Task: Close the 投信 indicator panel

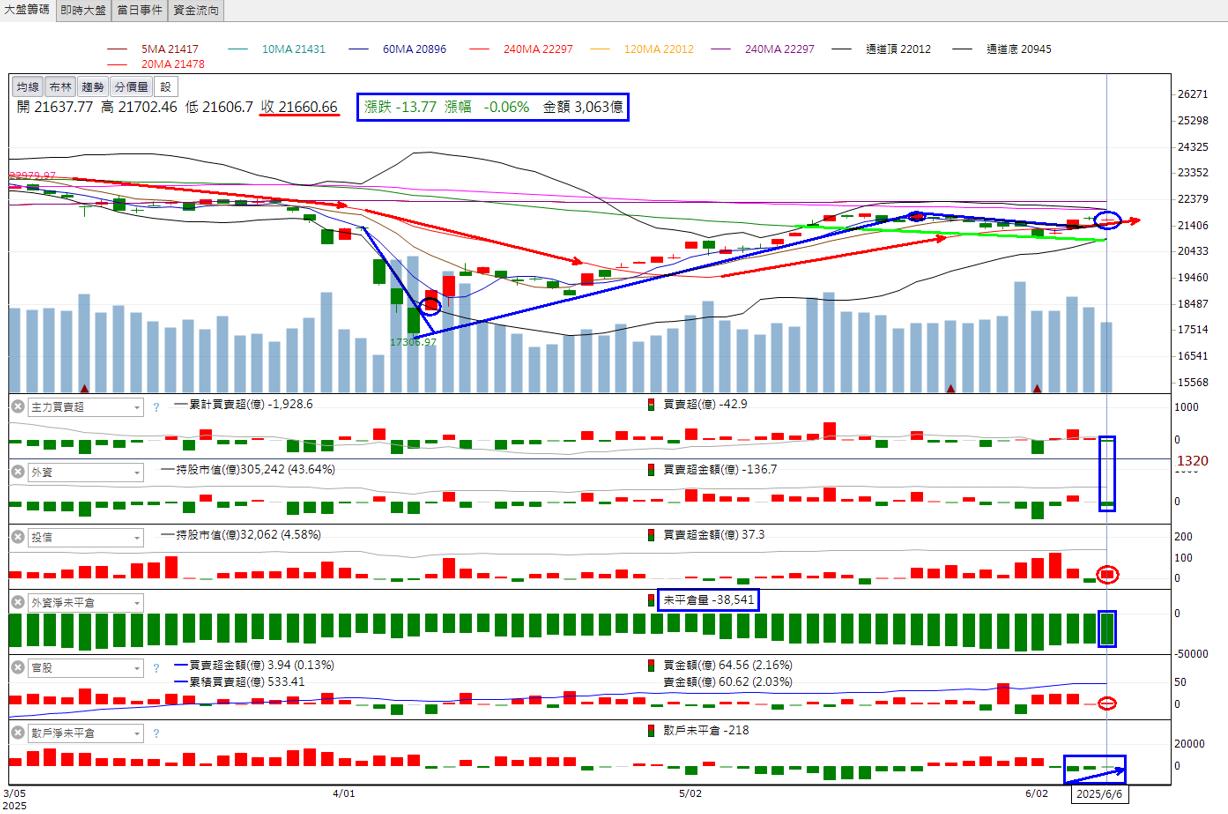Action: pos(18,537)
